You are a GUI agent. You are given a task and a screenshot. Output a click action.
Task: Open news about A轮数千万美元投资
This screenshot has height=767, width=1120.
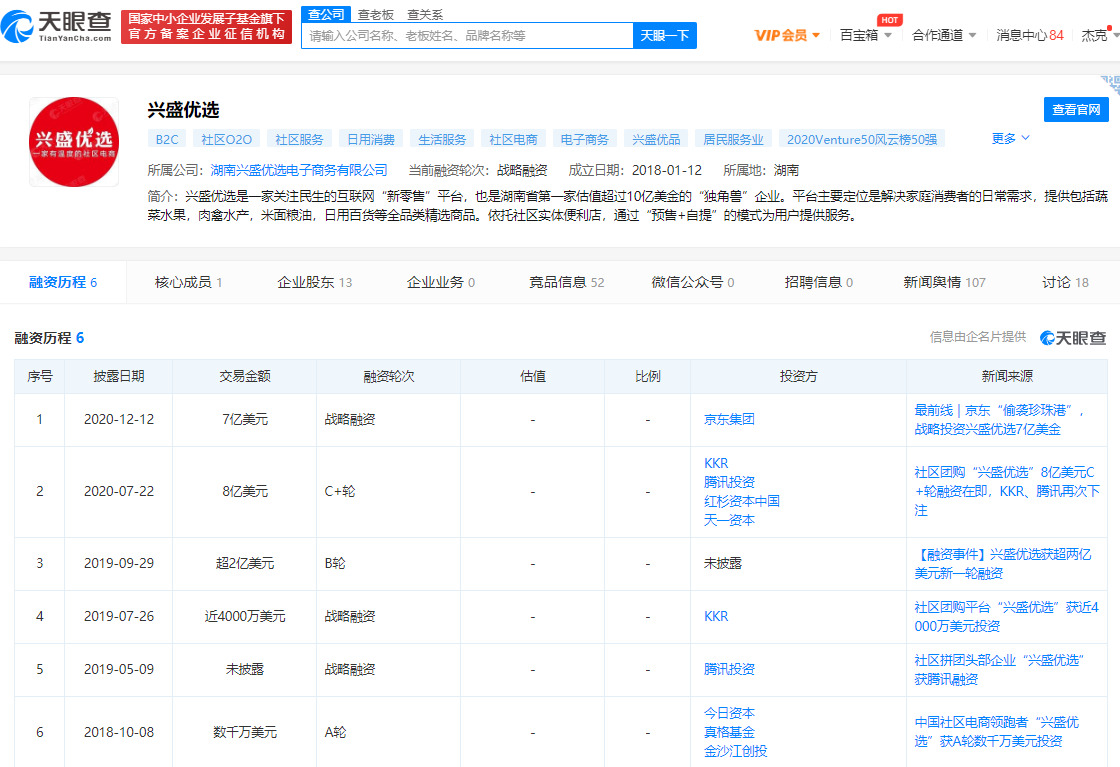click(997, 732)
